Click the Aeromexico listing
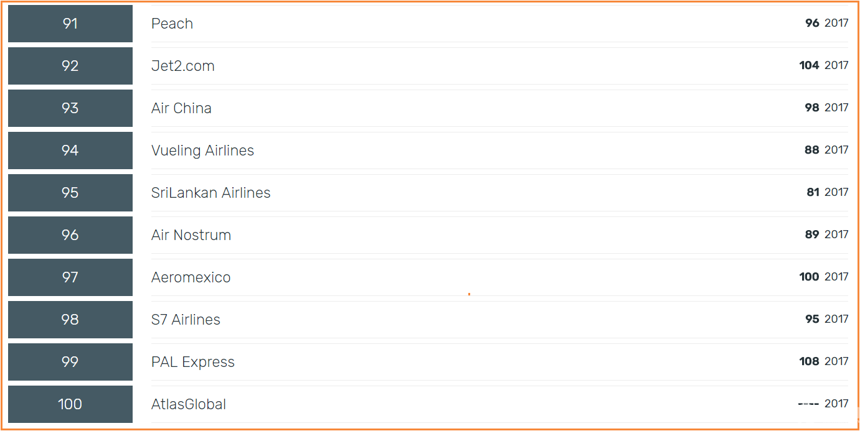This screenshot has width=860, height=431. [191, 277]
